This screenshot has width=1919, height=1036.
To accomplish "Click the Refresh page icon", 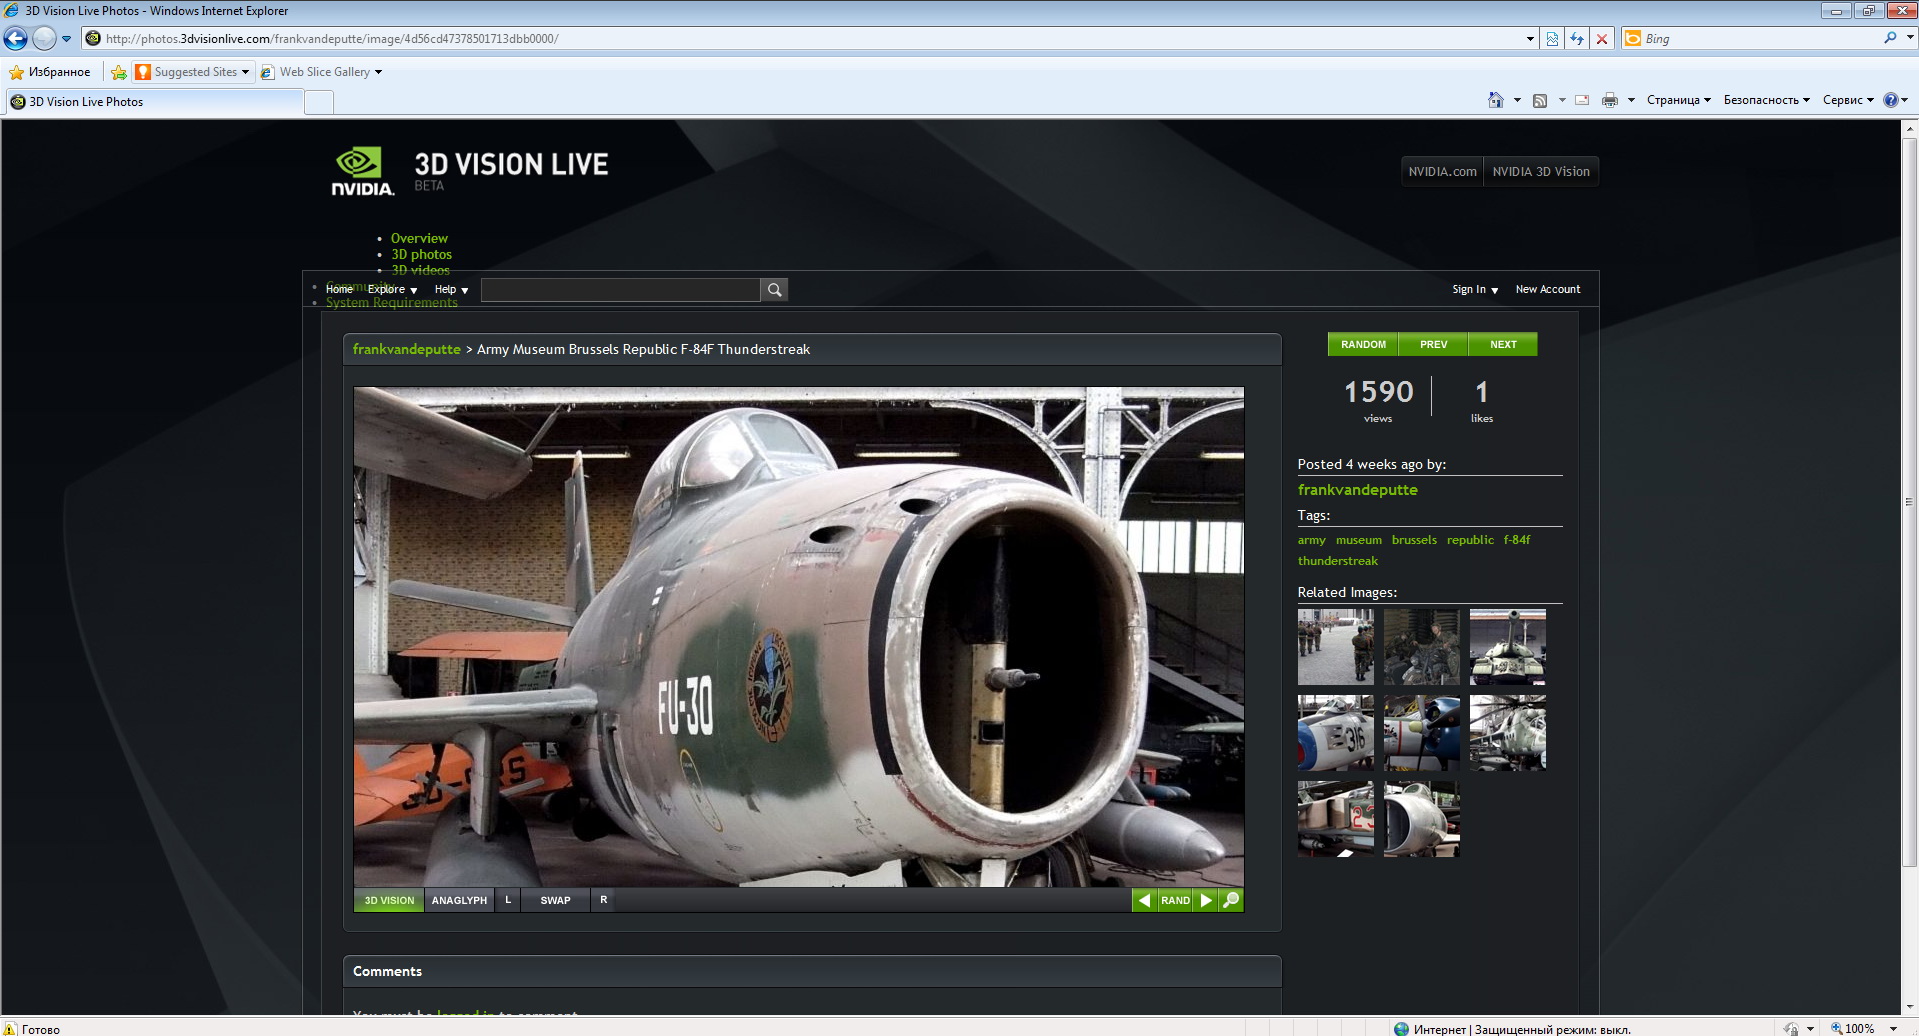I will click(1577, 39).
